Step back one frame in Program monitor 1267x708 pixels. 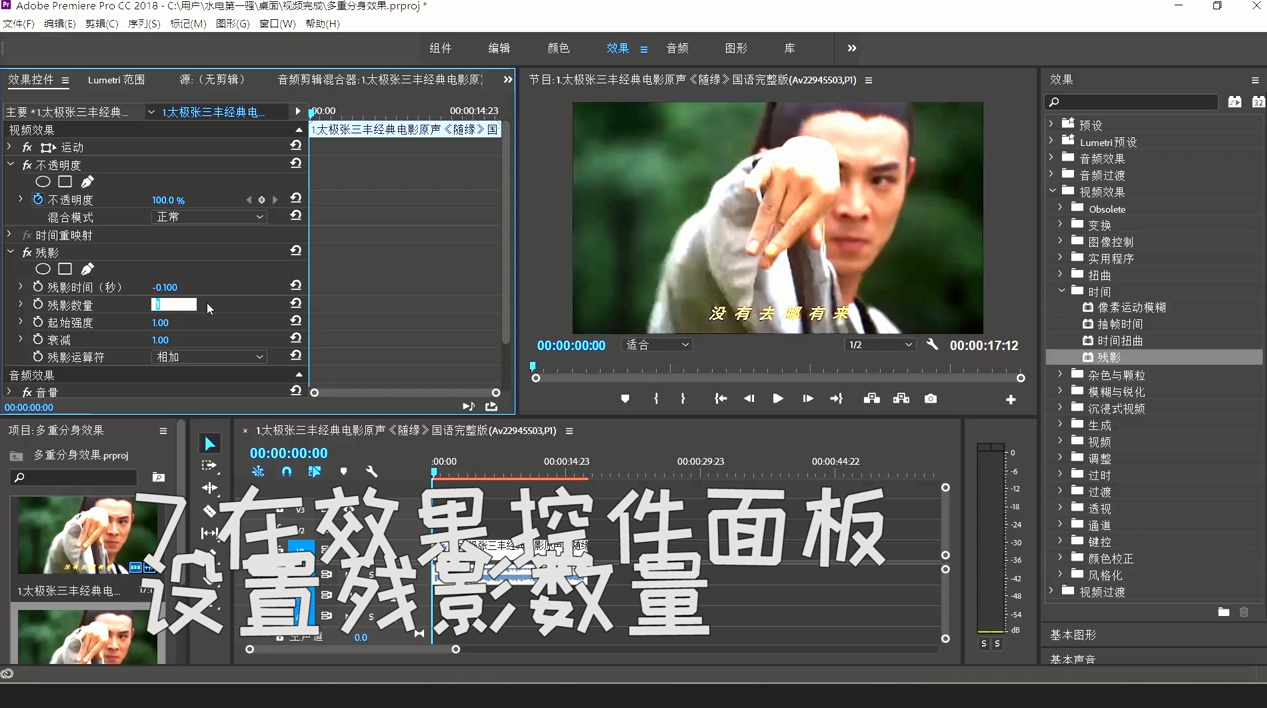click(749, 398)
